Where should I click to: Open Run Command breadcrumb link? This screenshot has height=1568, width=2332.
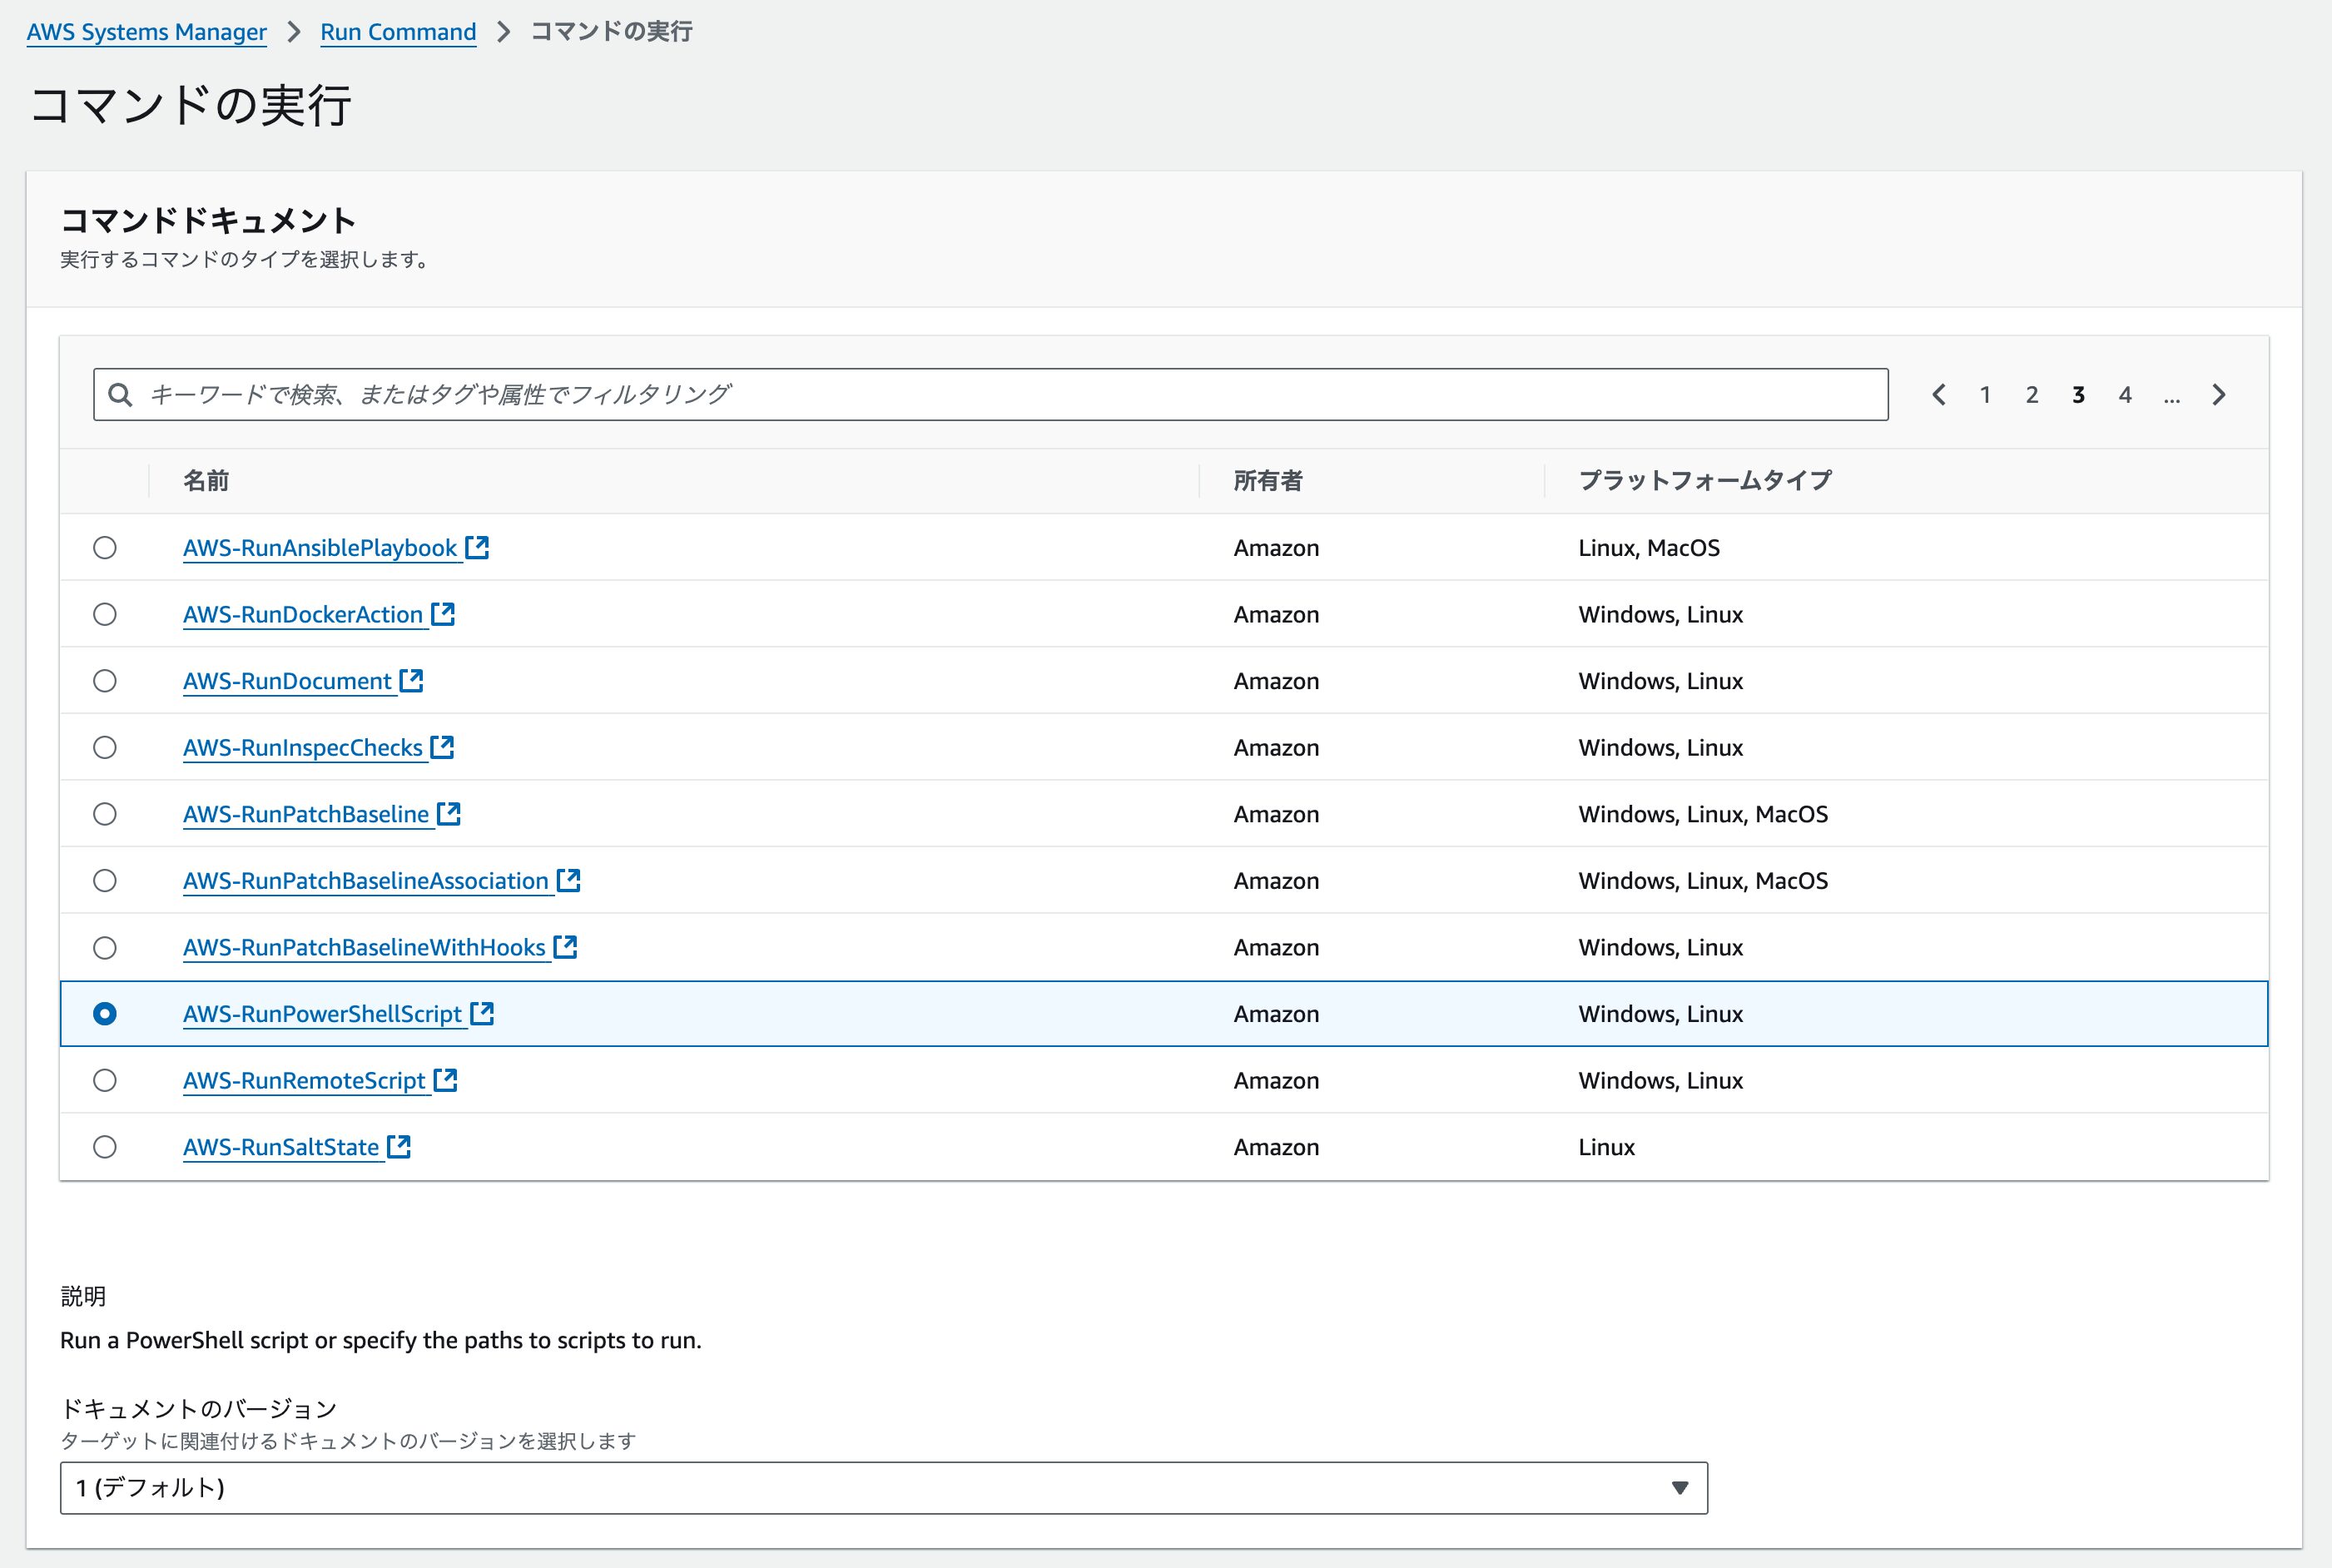(x=398, y=32)
